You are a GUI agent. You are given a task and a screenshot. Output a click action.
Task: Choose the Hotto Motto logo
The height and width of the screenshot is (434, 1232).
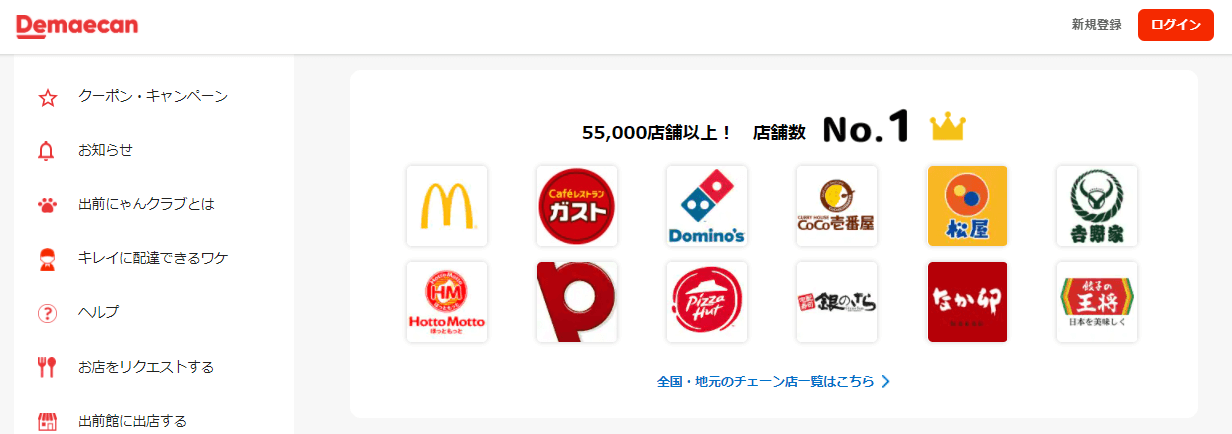pyautogui.click(x=447, y=302)
